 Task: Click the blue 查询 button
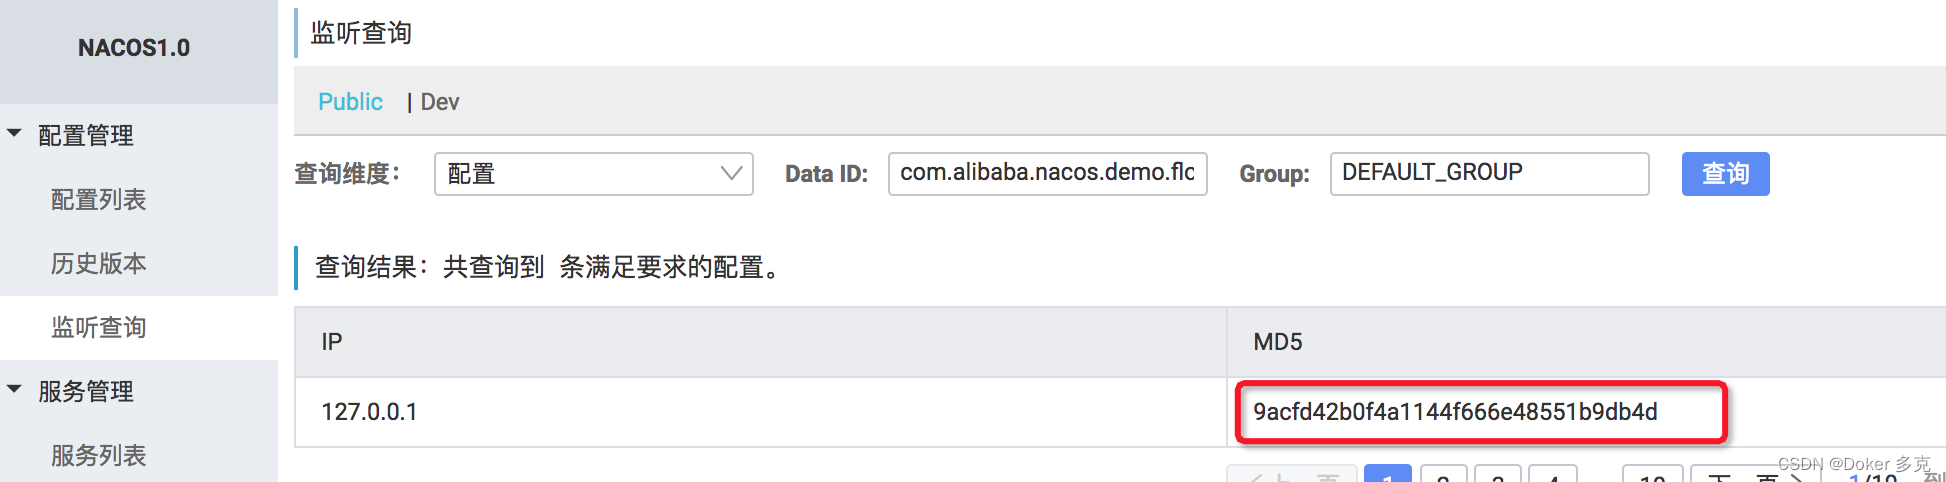[x=1725, y=174]
